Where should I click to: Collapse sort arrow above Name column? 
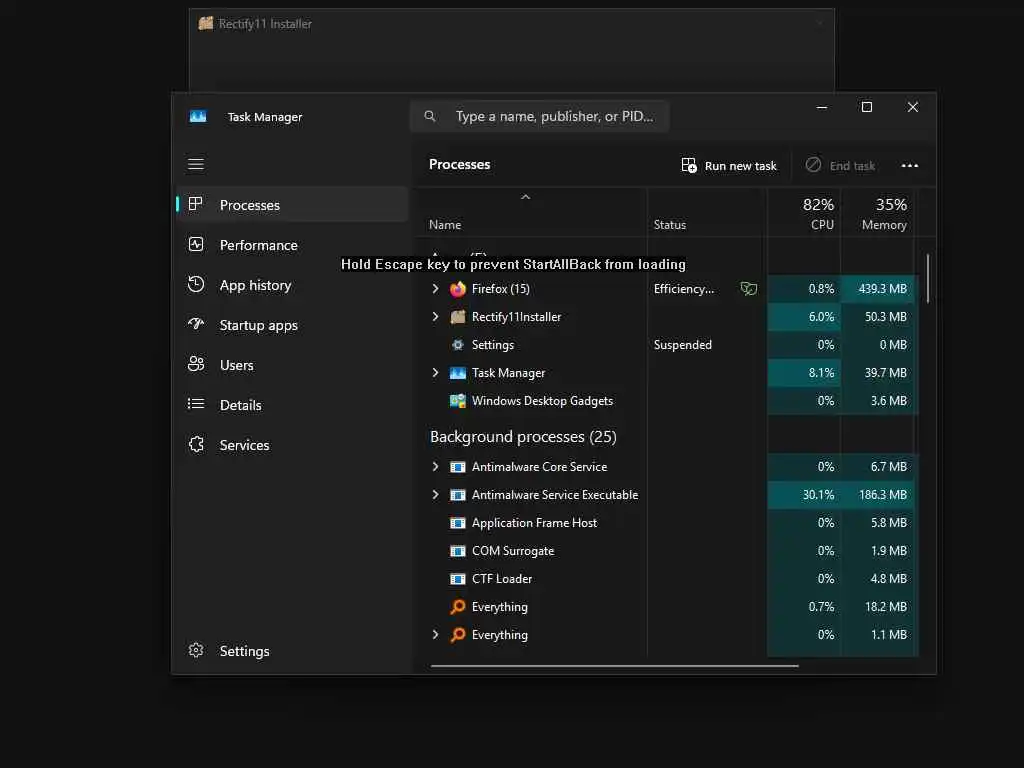click(x=525, y=197)
